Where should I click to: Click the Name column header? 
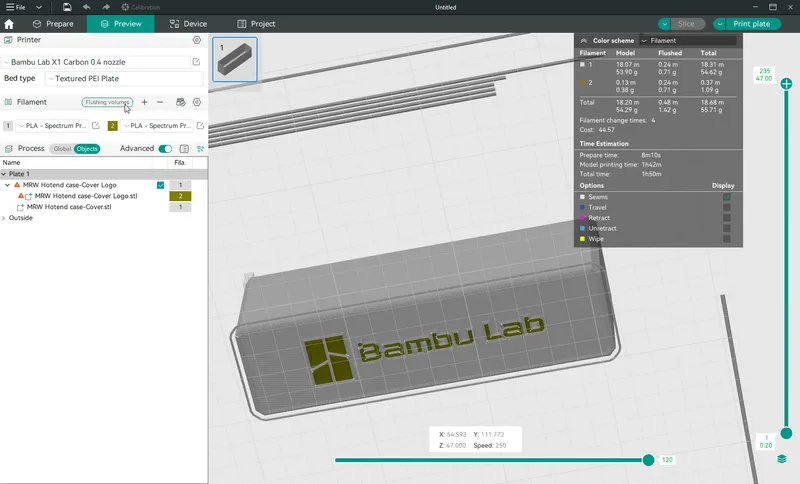click(x=11, y=163)
